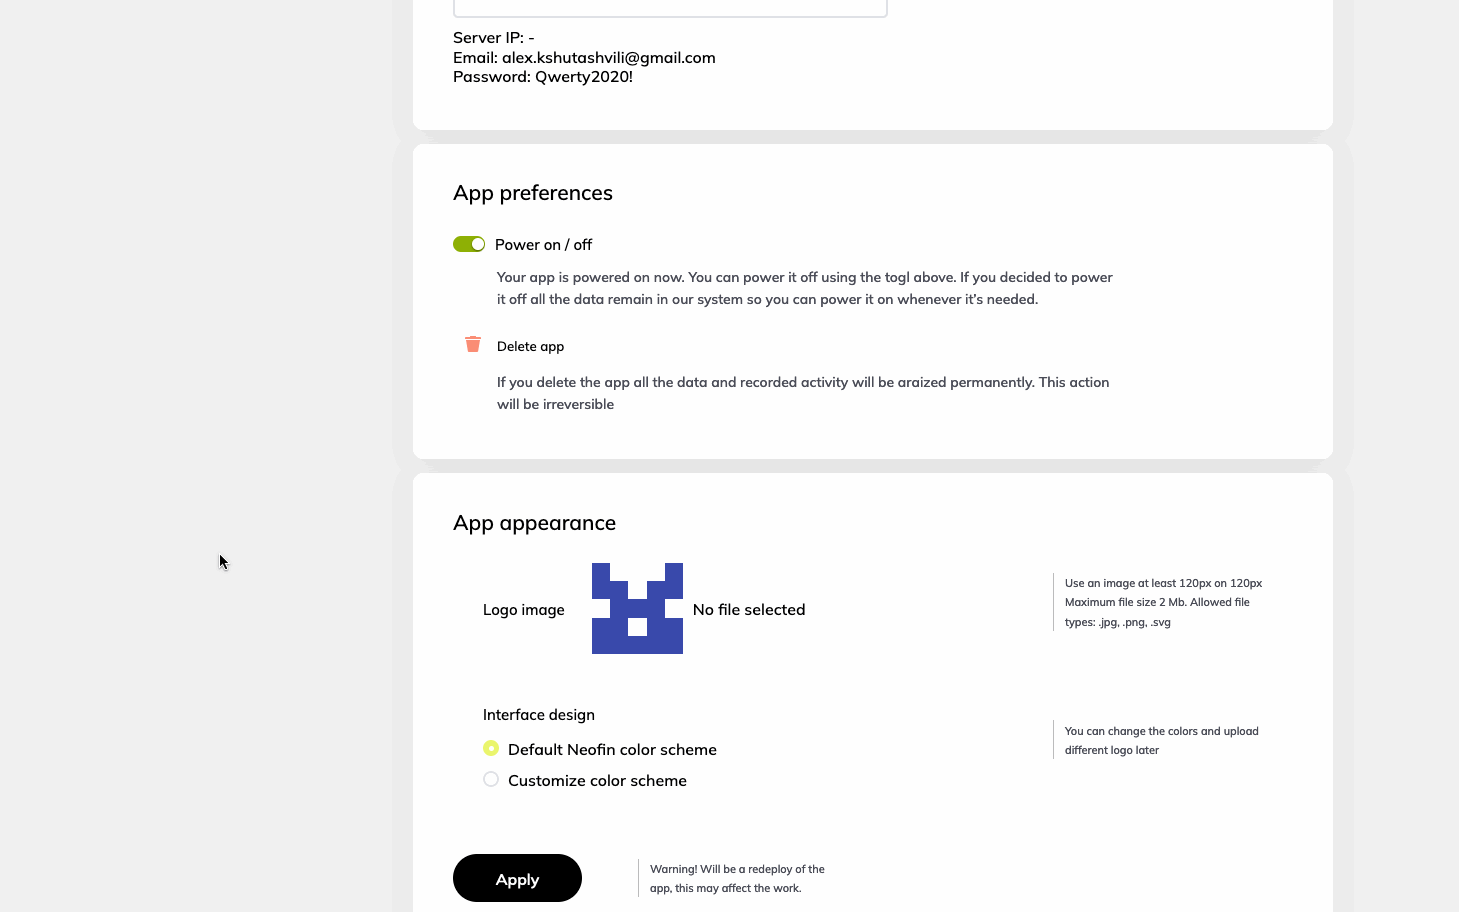The width and height of the screenshot is (1459, 912).
Task: Click the Server IP line
Action: [x=494, y=37]
